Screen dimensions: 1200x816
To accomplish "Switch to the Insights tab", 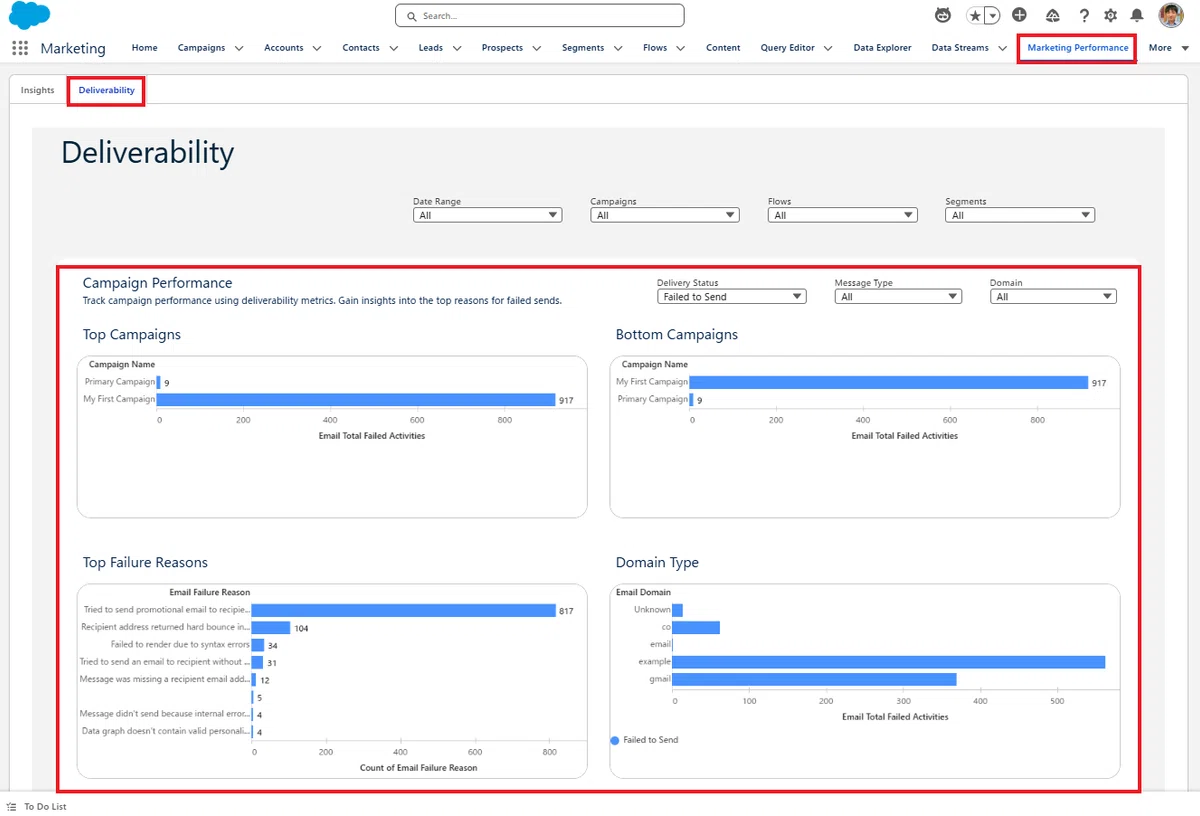I will 38,90.
